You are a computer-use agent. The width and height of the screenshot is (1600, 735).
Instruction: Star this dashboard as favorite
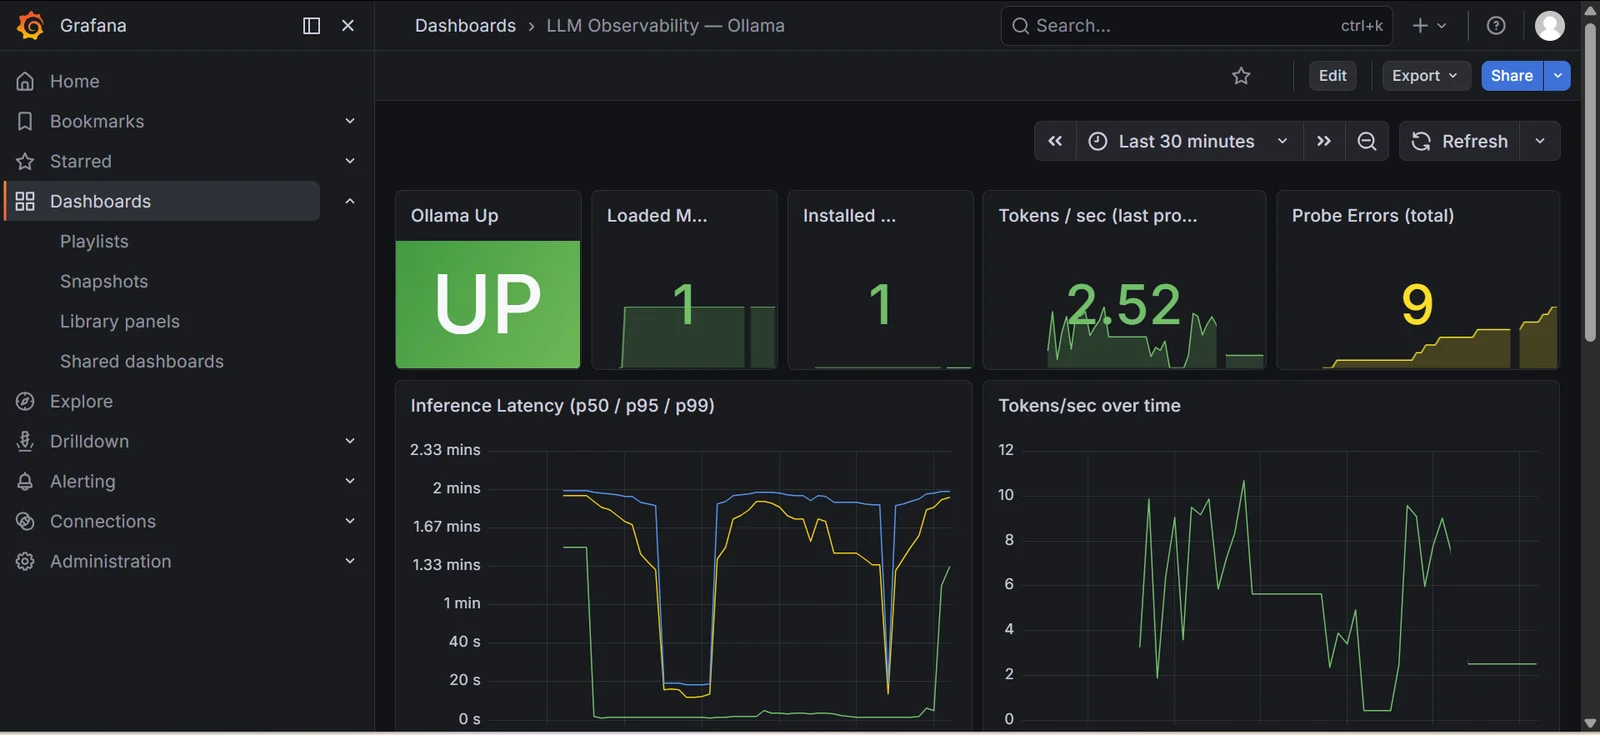[1241, 76]
